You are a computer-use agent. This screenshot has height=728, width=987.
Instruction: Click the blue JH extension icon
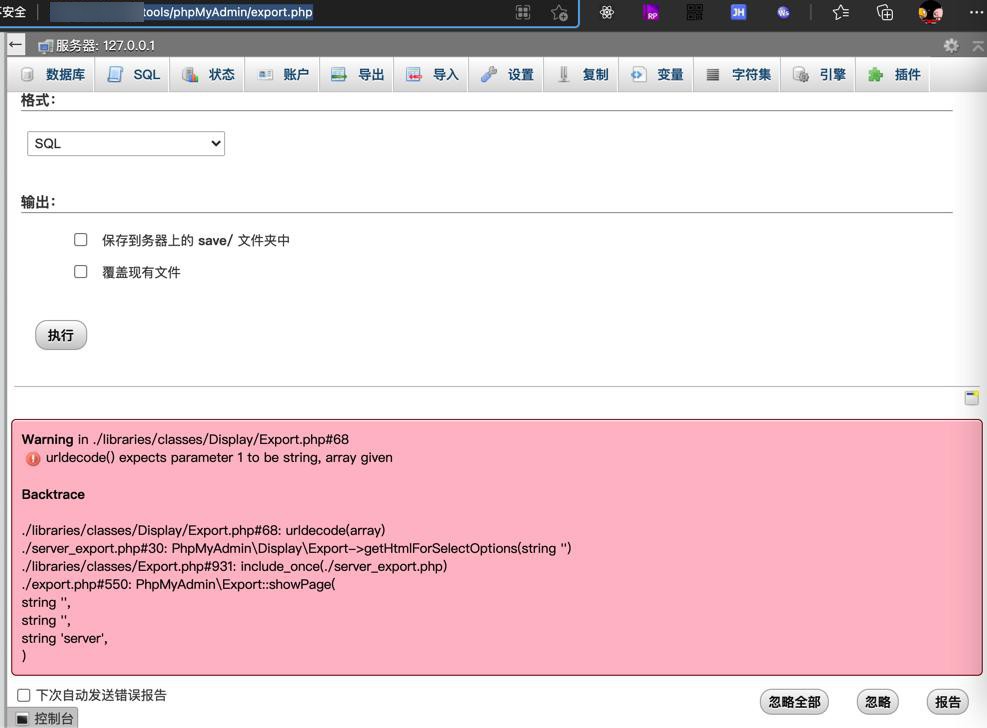point(738,12)
